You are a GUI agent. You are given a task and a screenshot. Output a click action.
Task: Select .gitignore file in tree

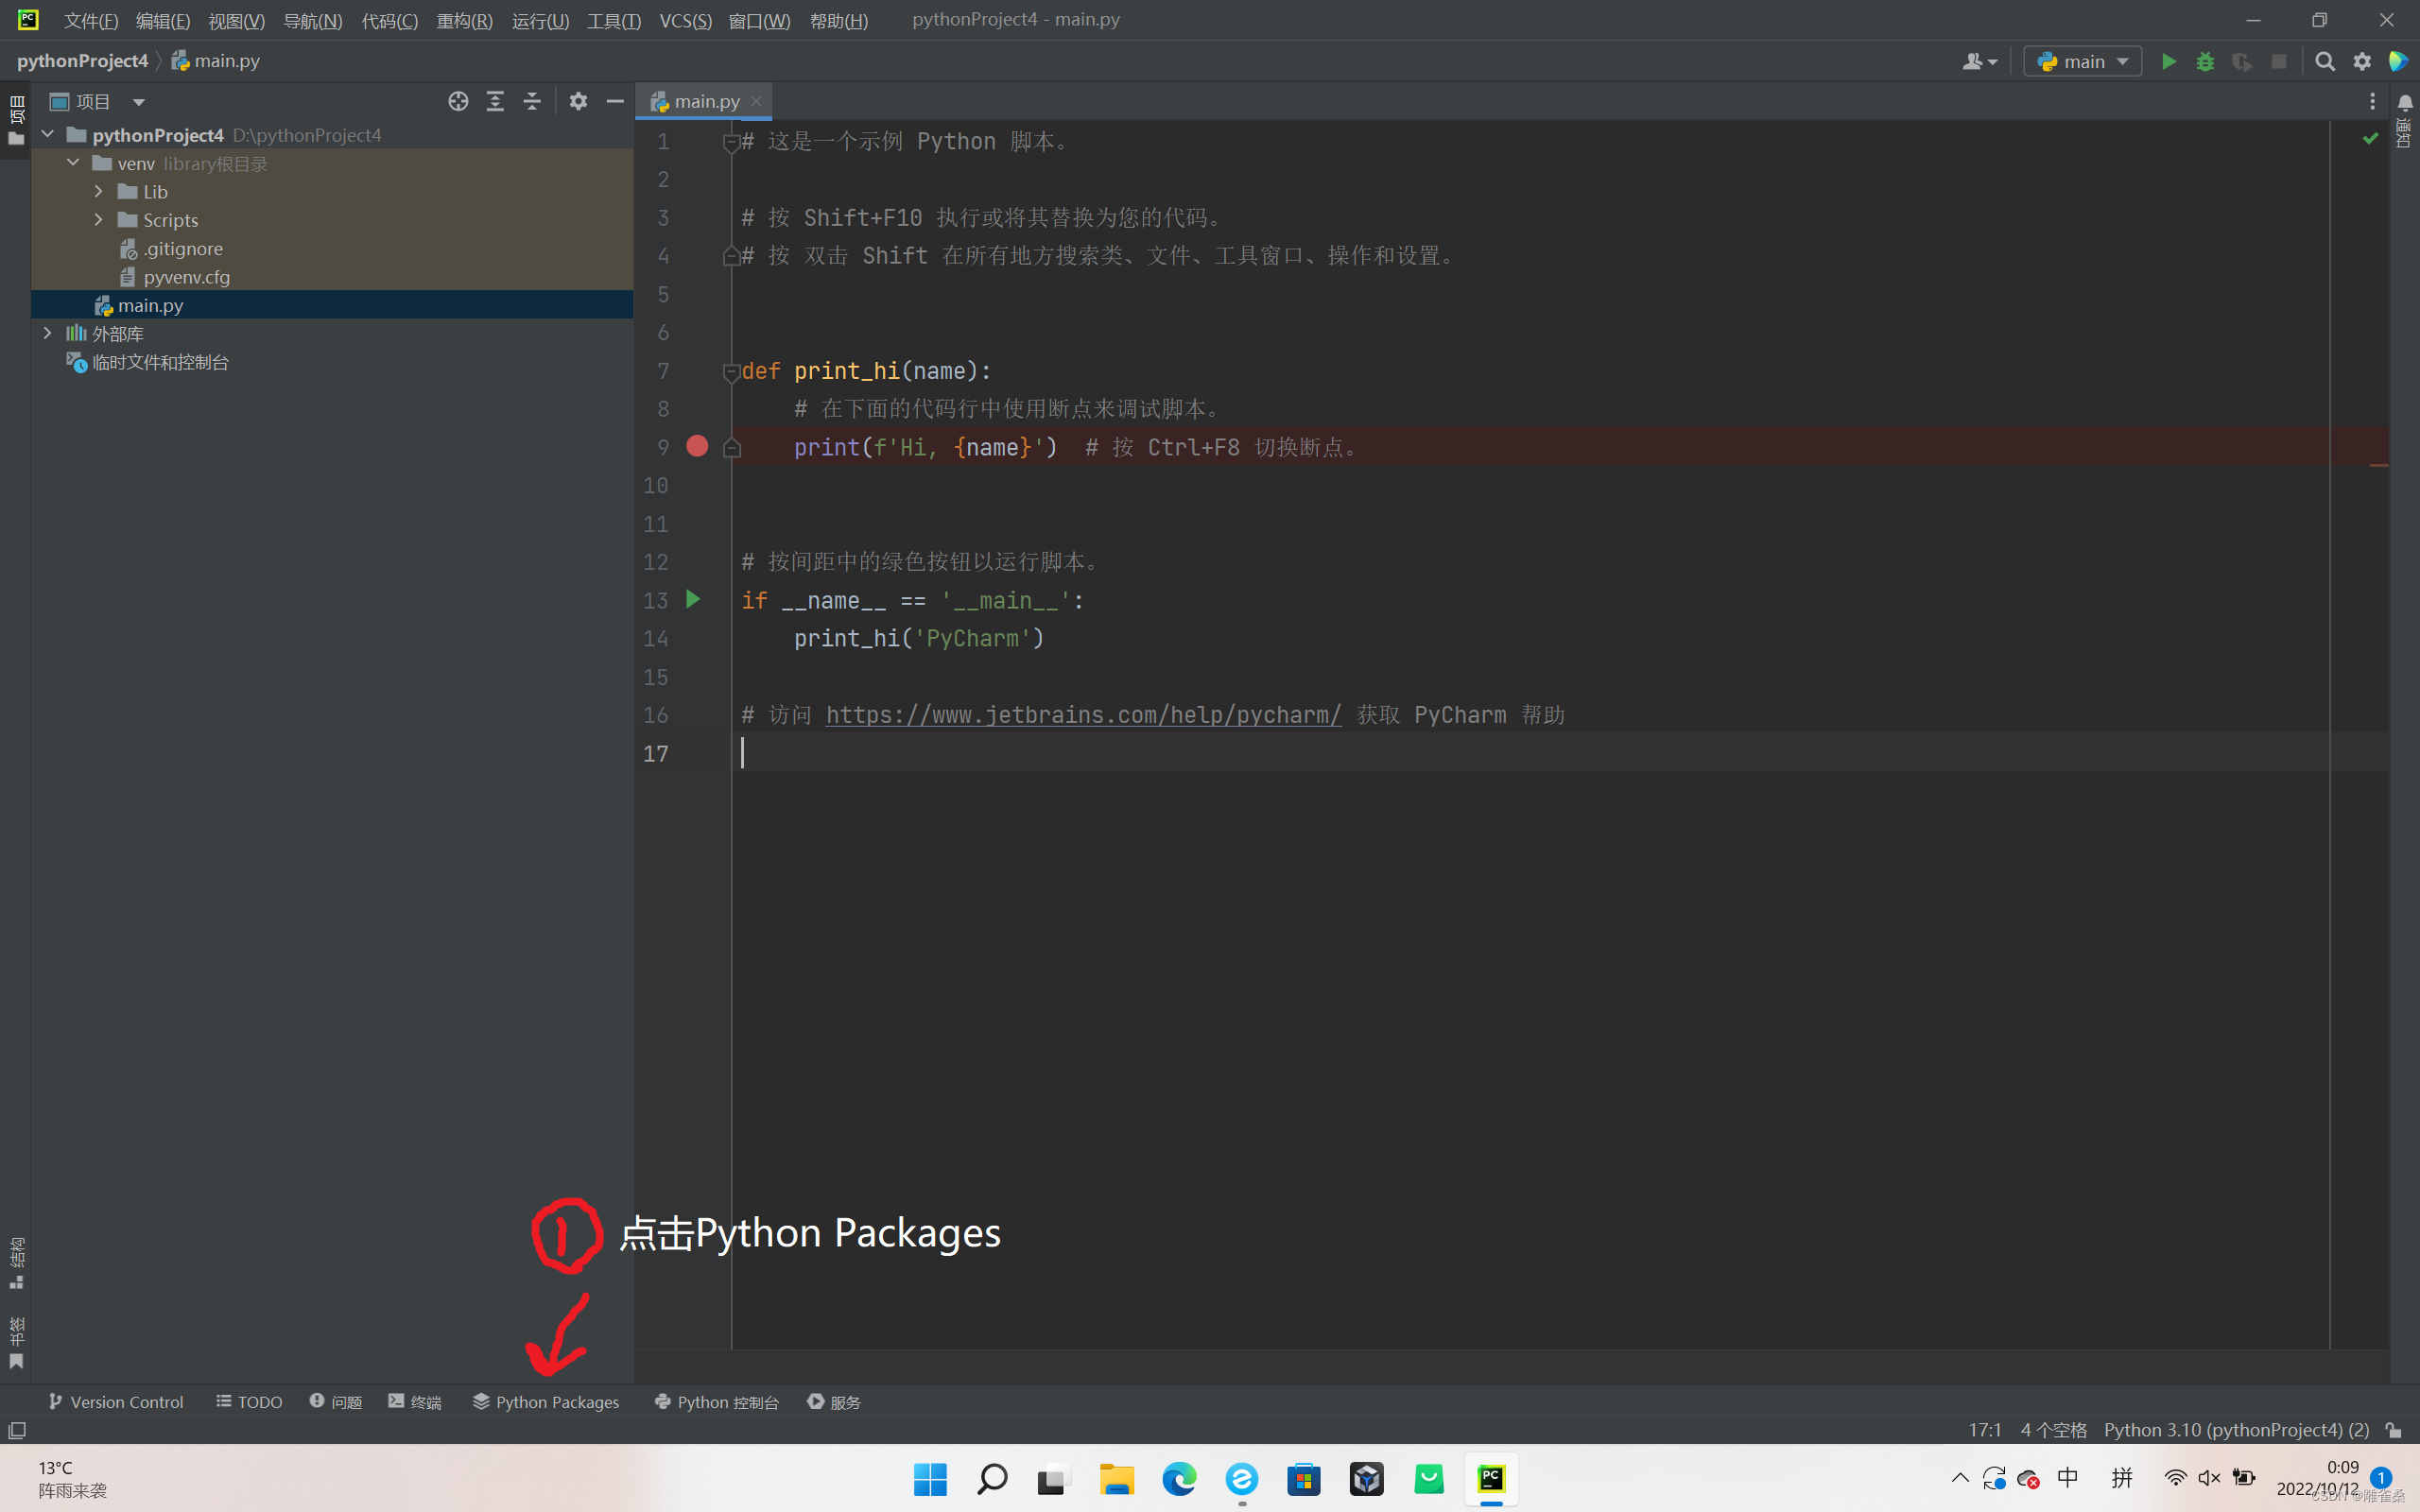coord(171,248)
